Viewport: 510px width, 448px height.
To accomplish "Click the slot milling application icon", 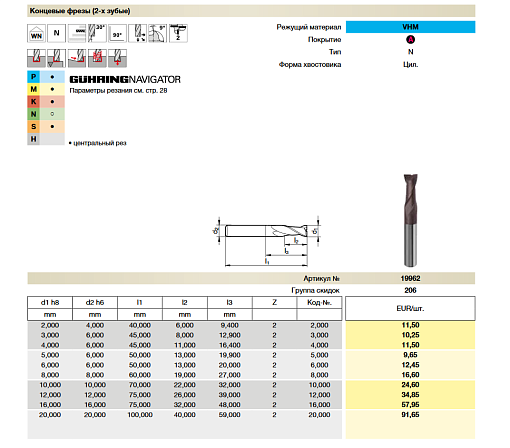I will tap(36, 58).
